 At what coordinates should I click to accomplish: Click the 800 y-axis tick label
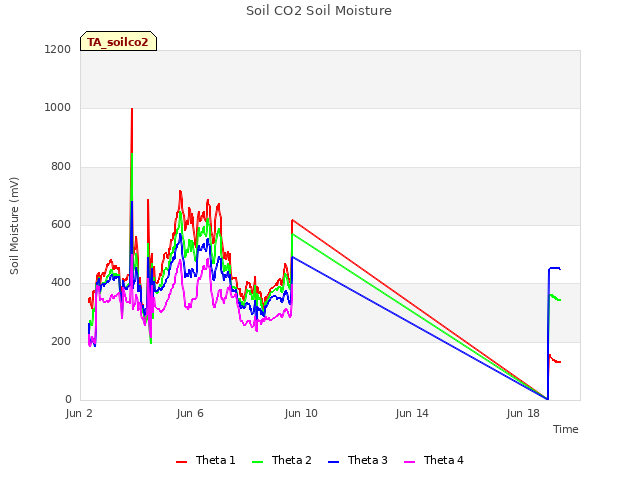coord(61,167)
